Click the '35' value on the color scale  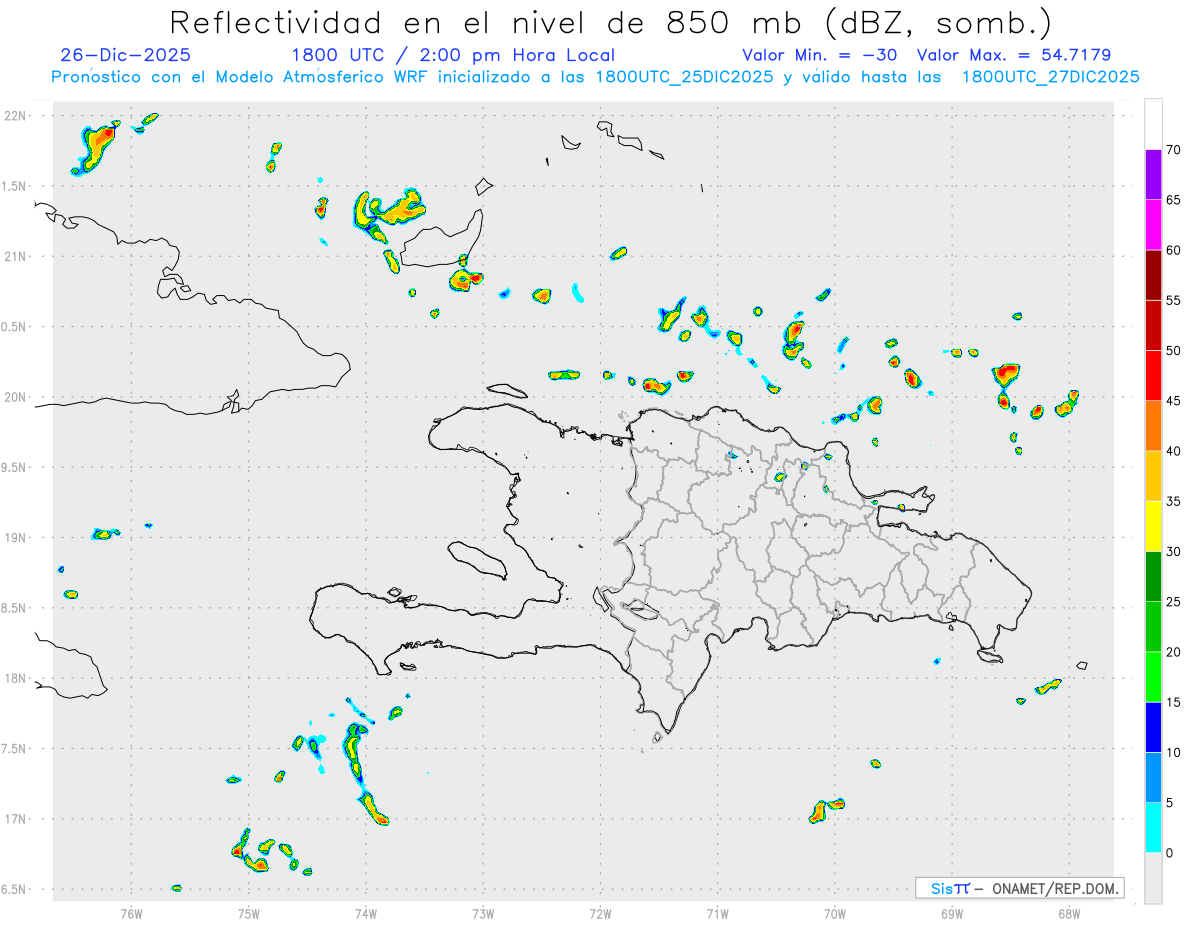(x=1174, y=501)
